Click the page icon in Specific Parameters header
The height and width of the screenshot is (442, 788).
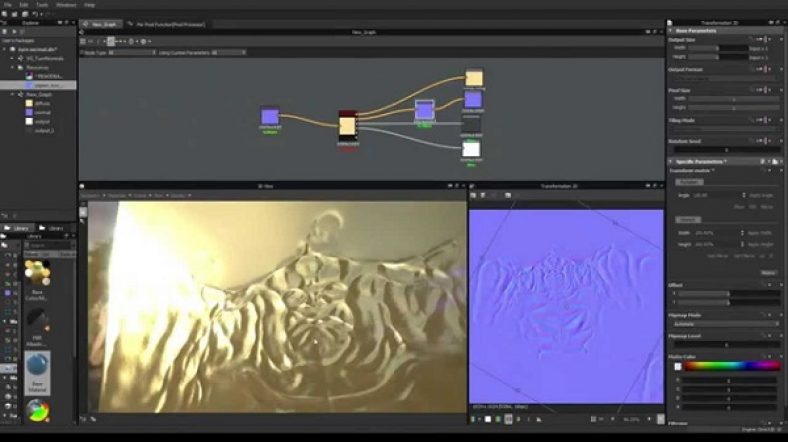pyautogui.click(x=775, y=162)
